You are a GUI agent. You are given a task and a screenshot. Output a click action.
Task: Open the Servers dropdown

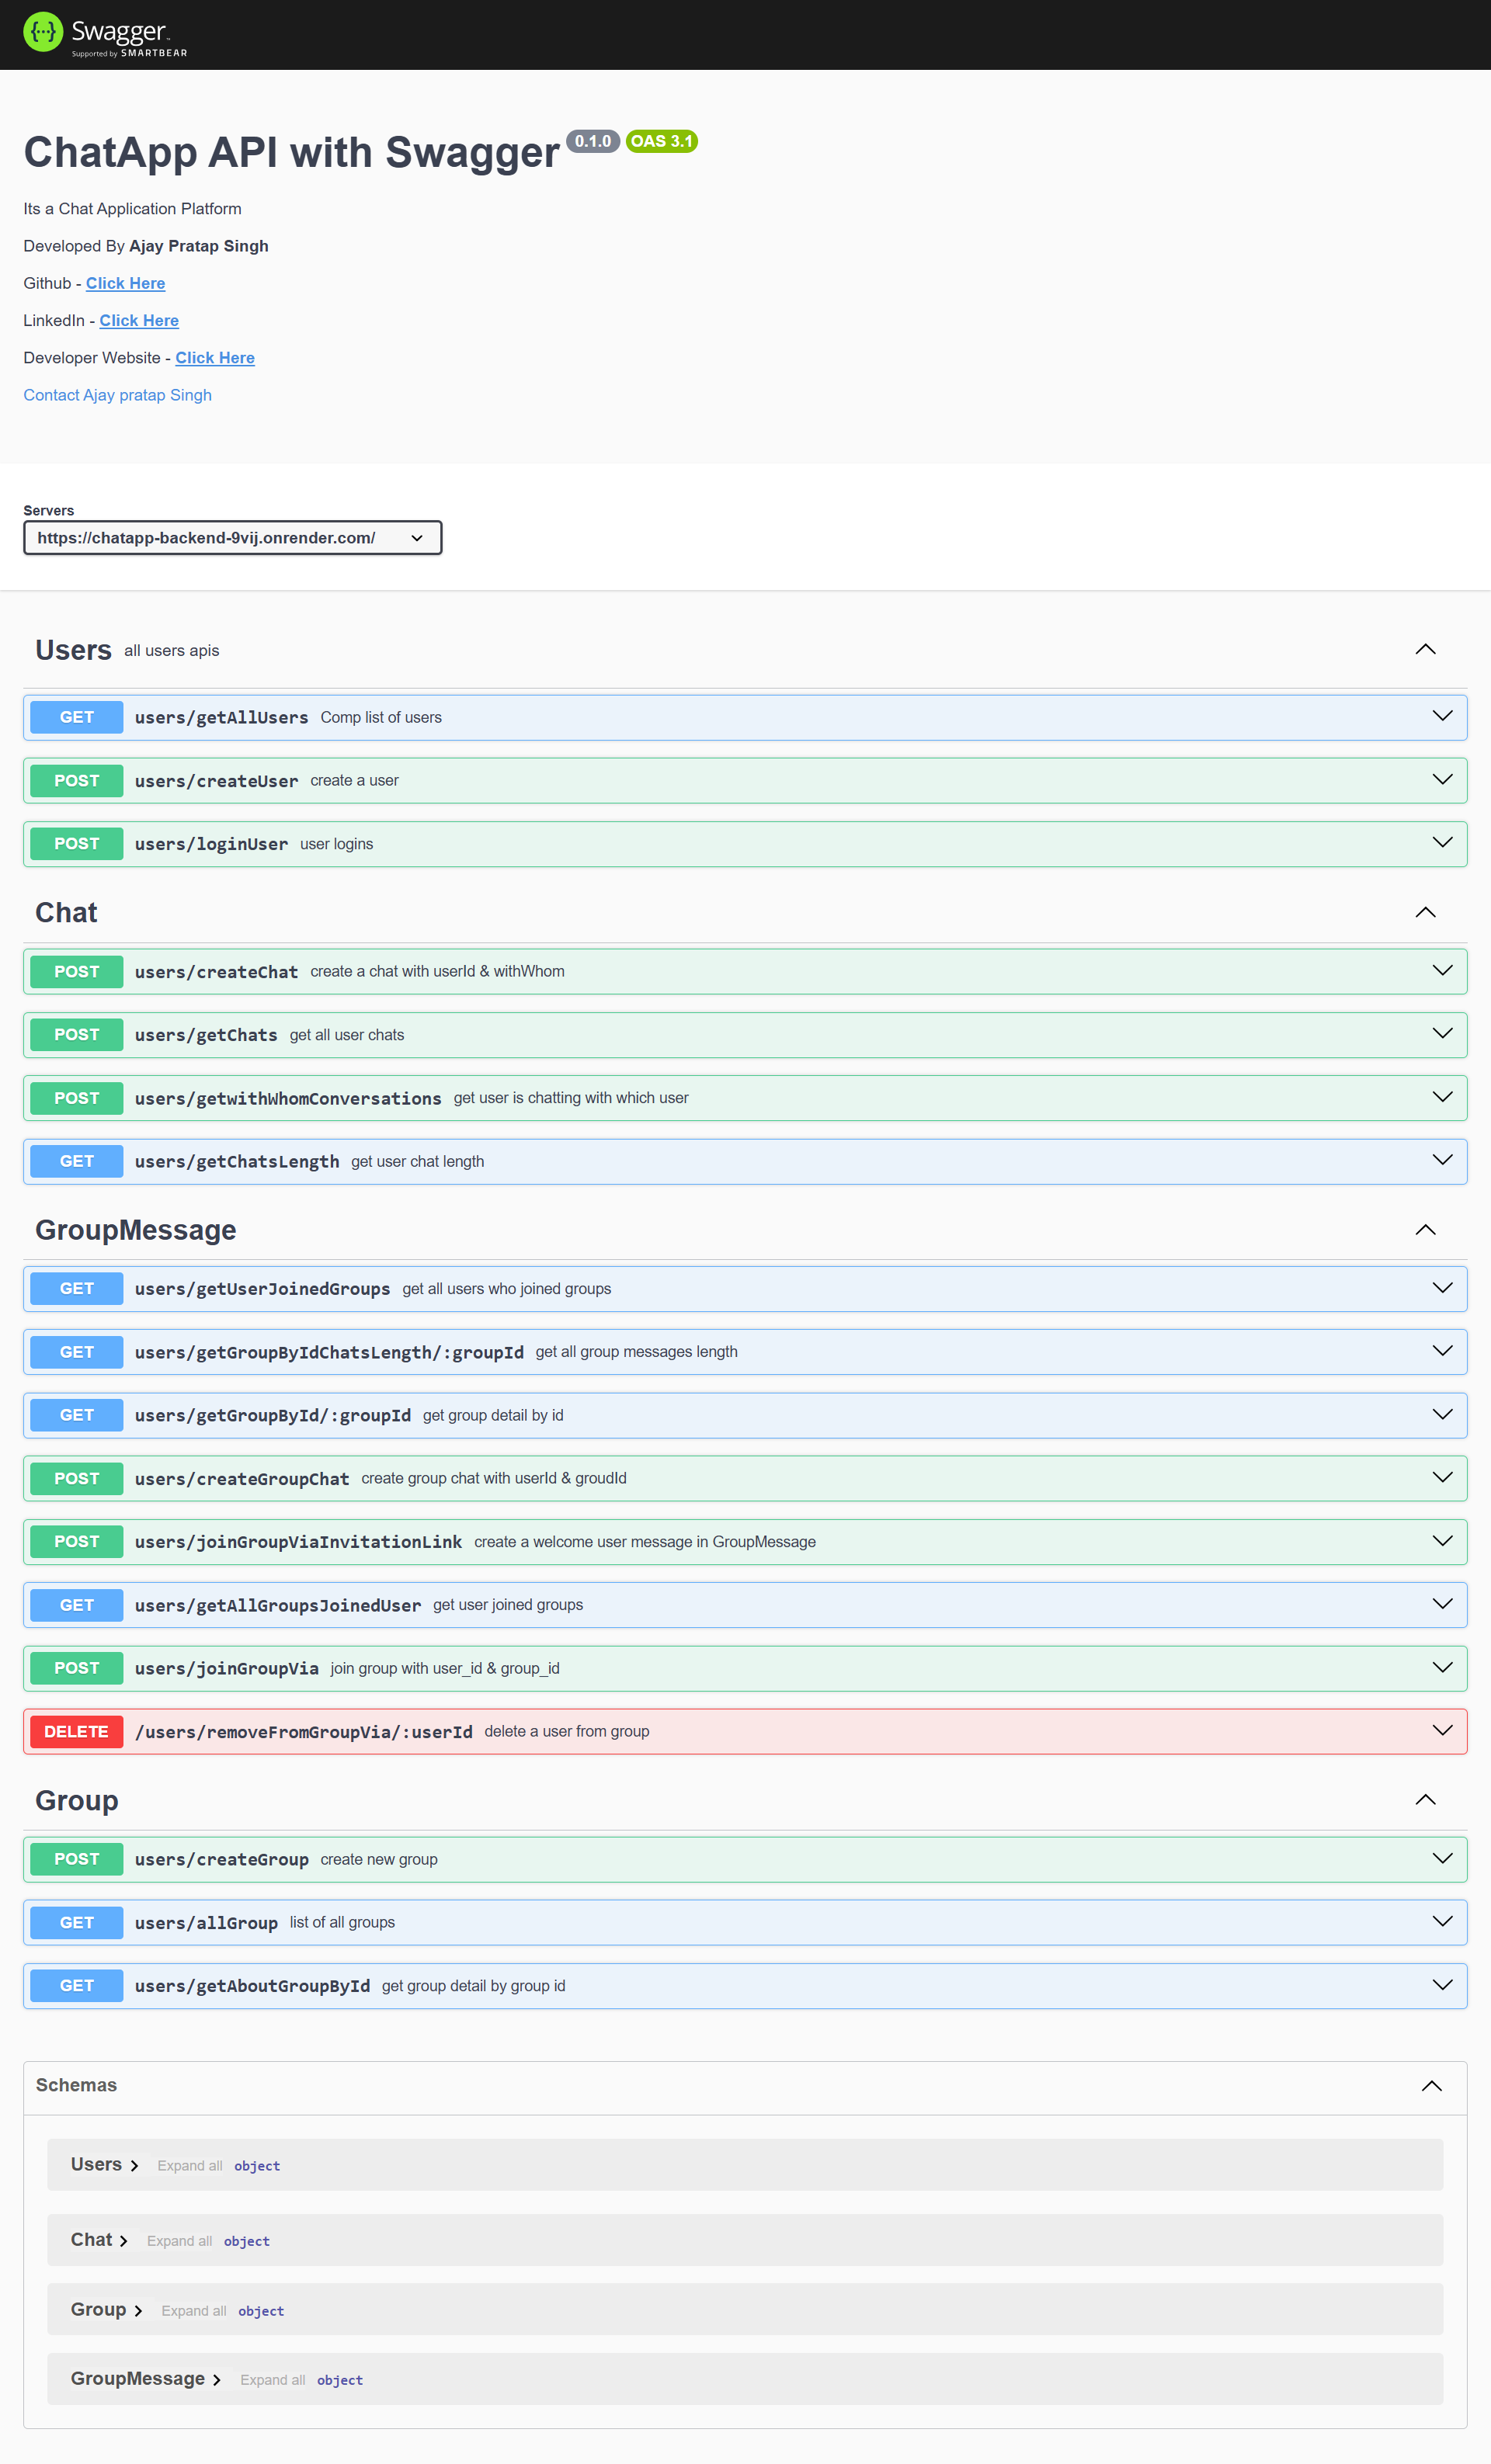tap(232, 538)
